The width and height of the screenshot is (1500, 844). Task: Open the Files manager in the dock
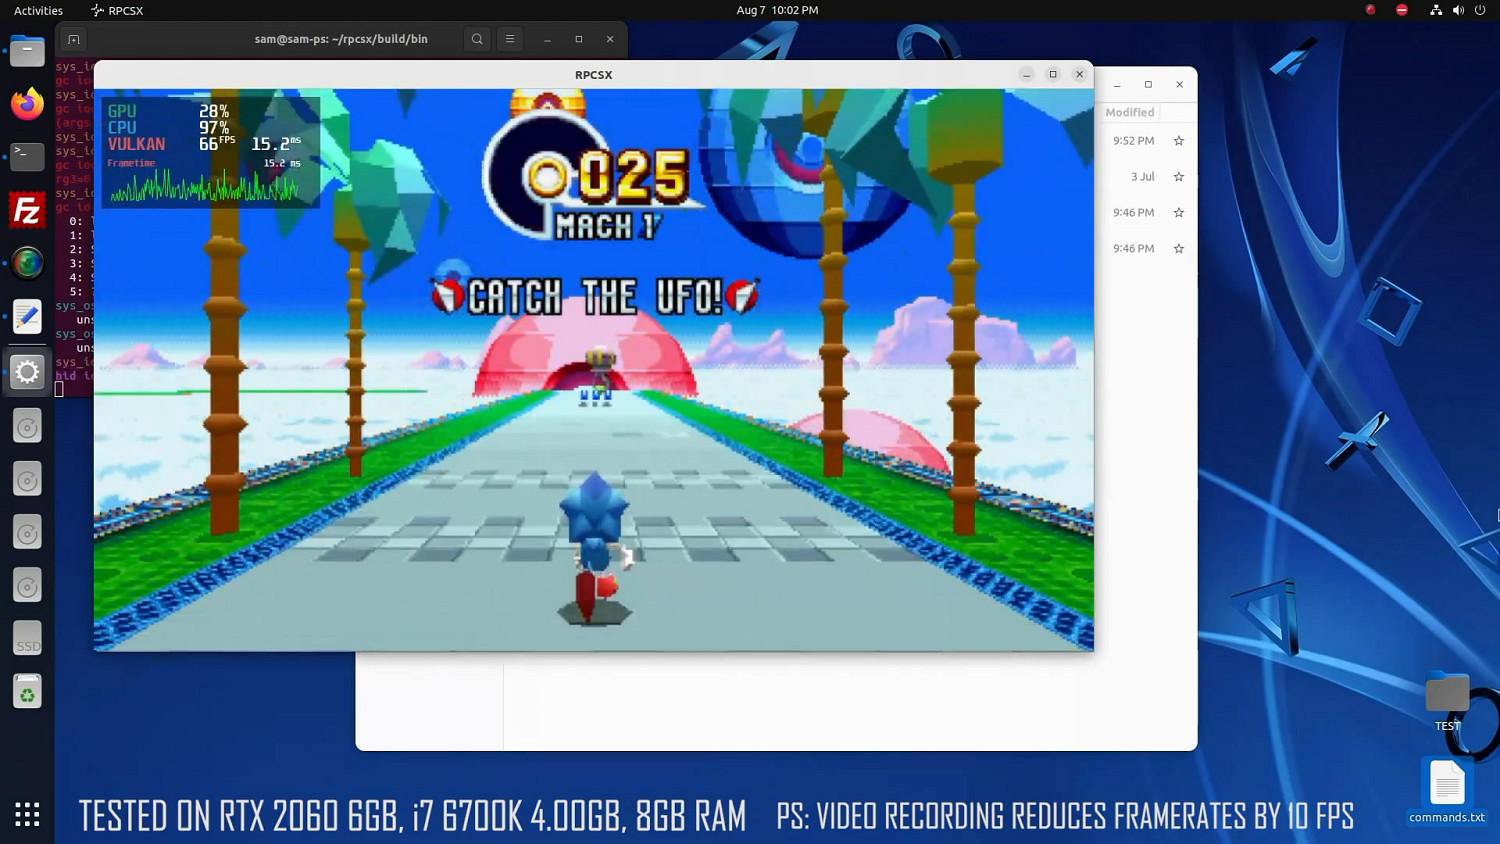point(27,51)
